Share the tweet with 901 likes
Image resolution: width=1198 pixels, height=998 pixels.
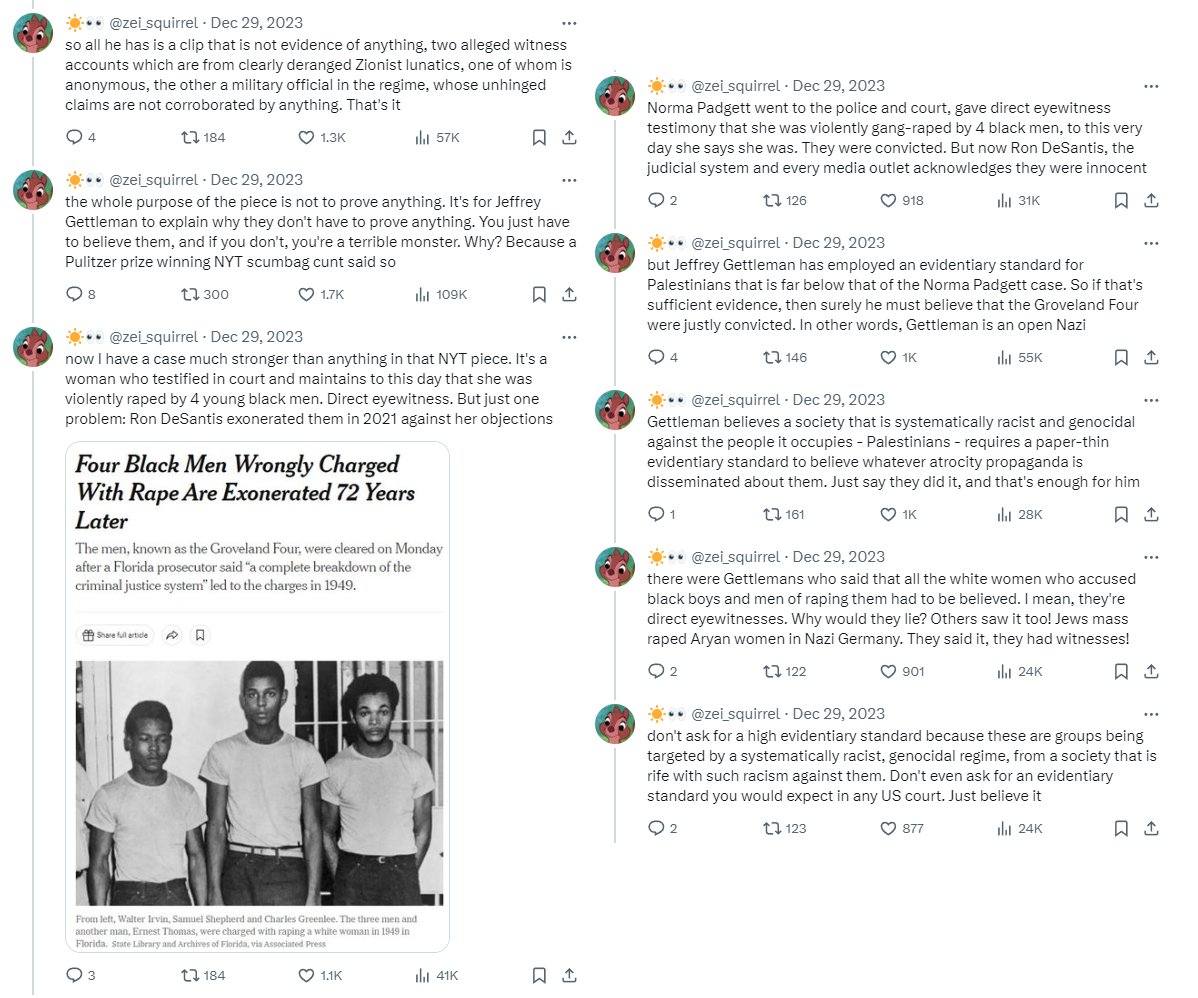click(x=1151, y=671)
